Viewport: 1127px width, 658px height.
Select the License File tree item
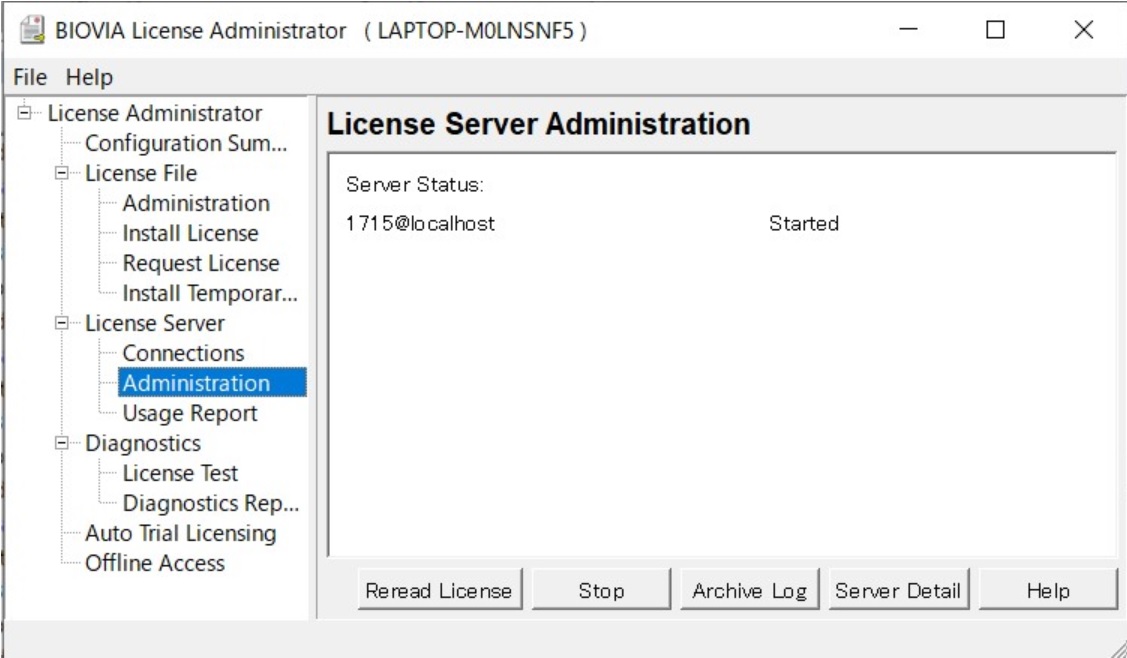[x=141, y=173]
